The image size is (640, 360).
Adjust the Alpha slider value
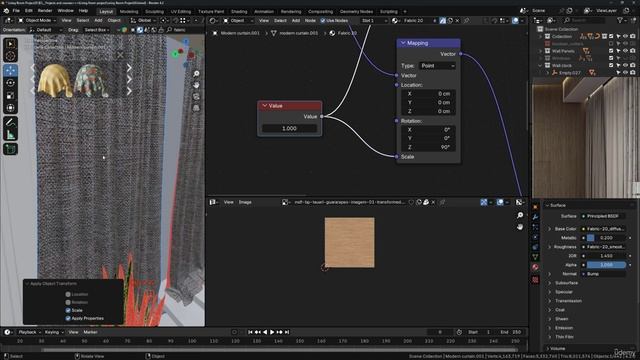pyautogui.click(x=606, y=265)
